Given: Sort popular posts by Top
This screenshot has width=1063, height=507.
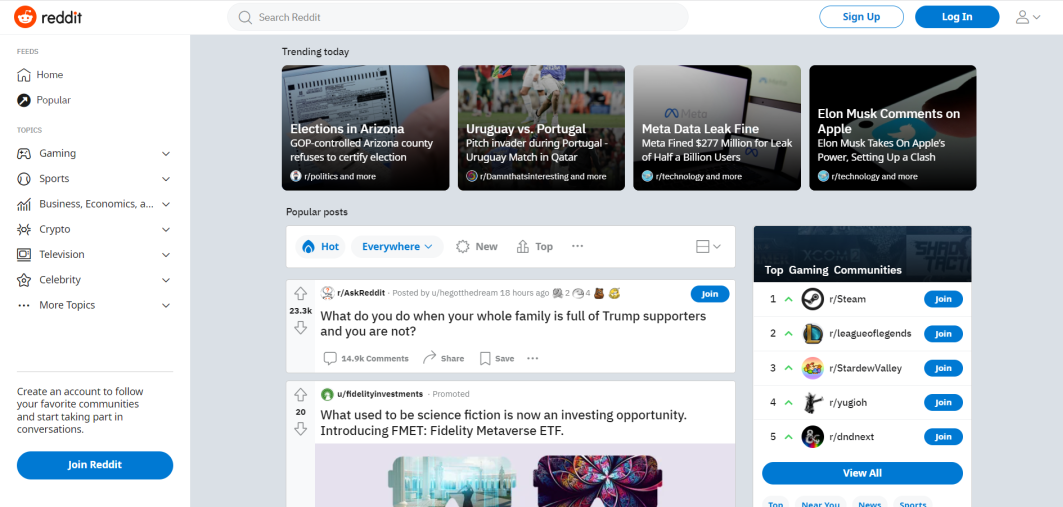Looking at the screenshot, I should (x=534, y=247).
